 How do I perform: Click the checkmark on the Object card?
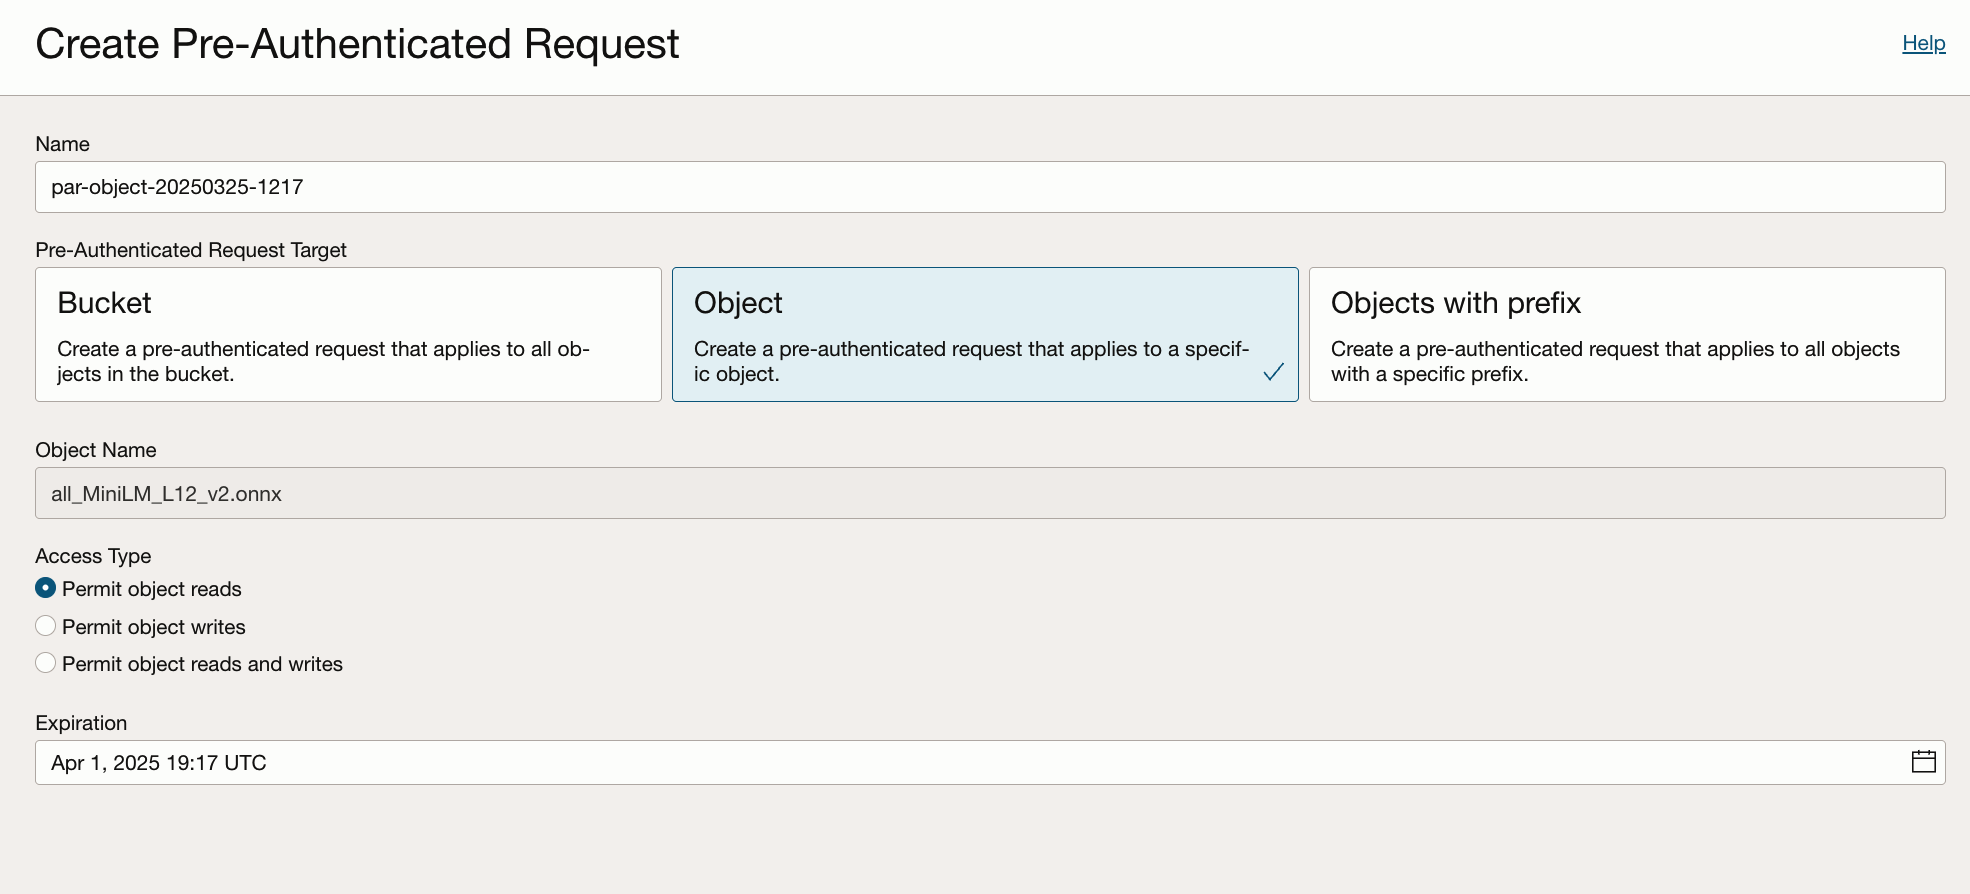[1273, 372]
